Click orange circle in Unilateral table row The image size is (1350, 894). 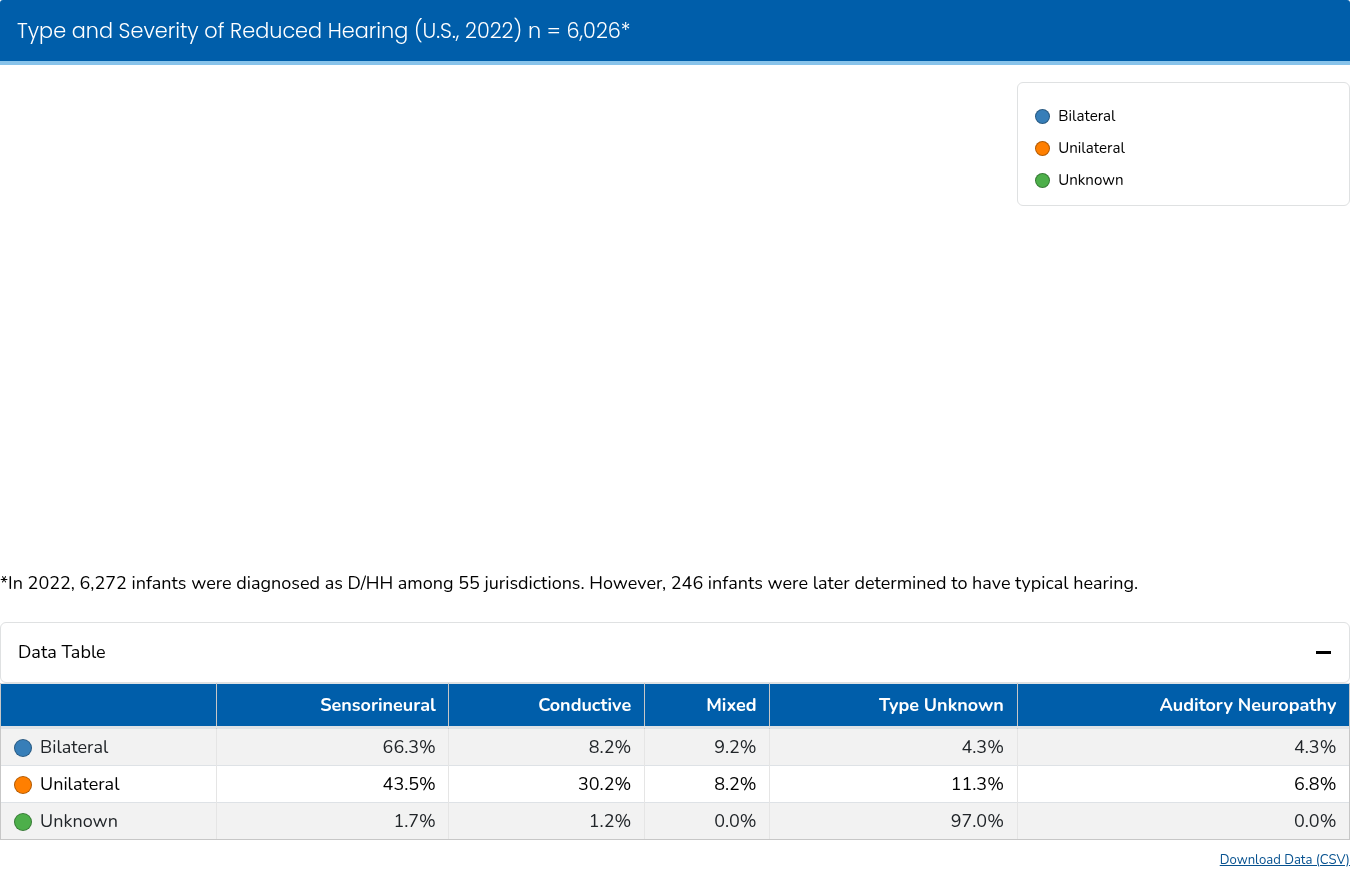point(23,785)
